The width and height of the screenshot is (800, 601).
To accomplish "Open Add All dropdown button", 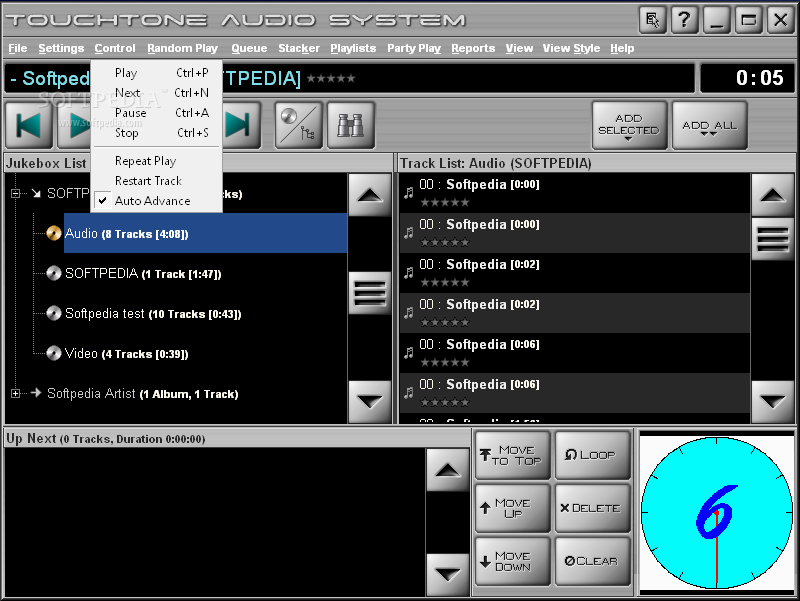I will 710,126.
